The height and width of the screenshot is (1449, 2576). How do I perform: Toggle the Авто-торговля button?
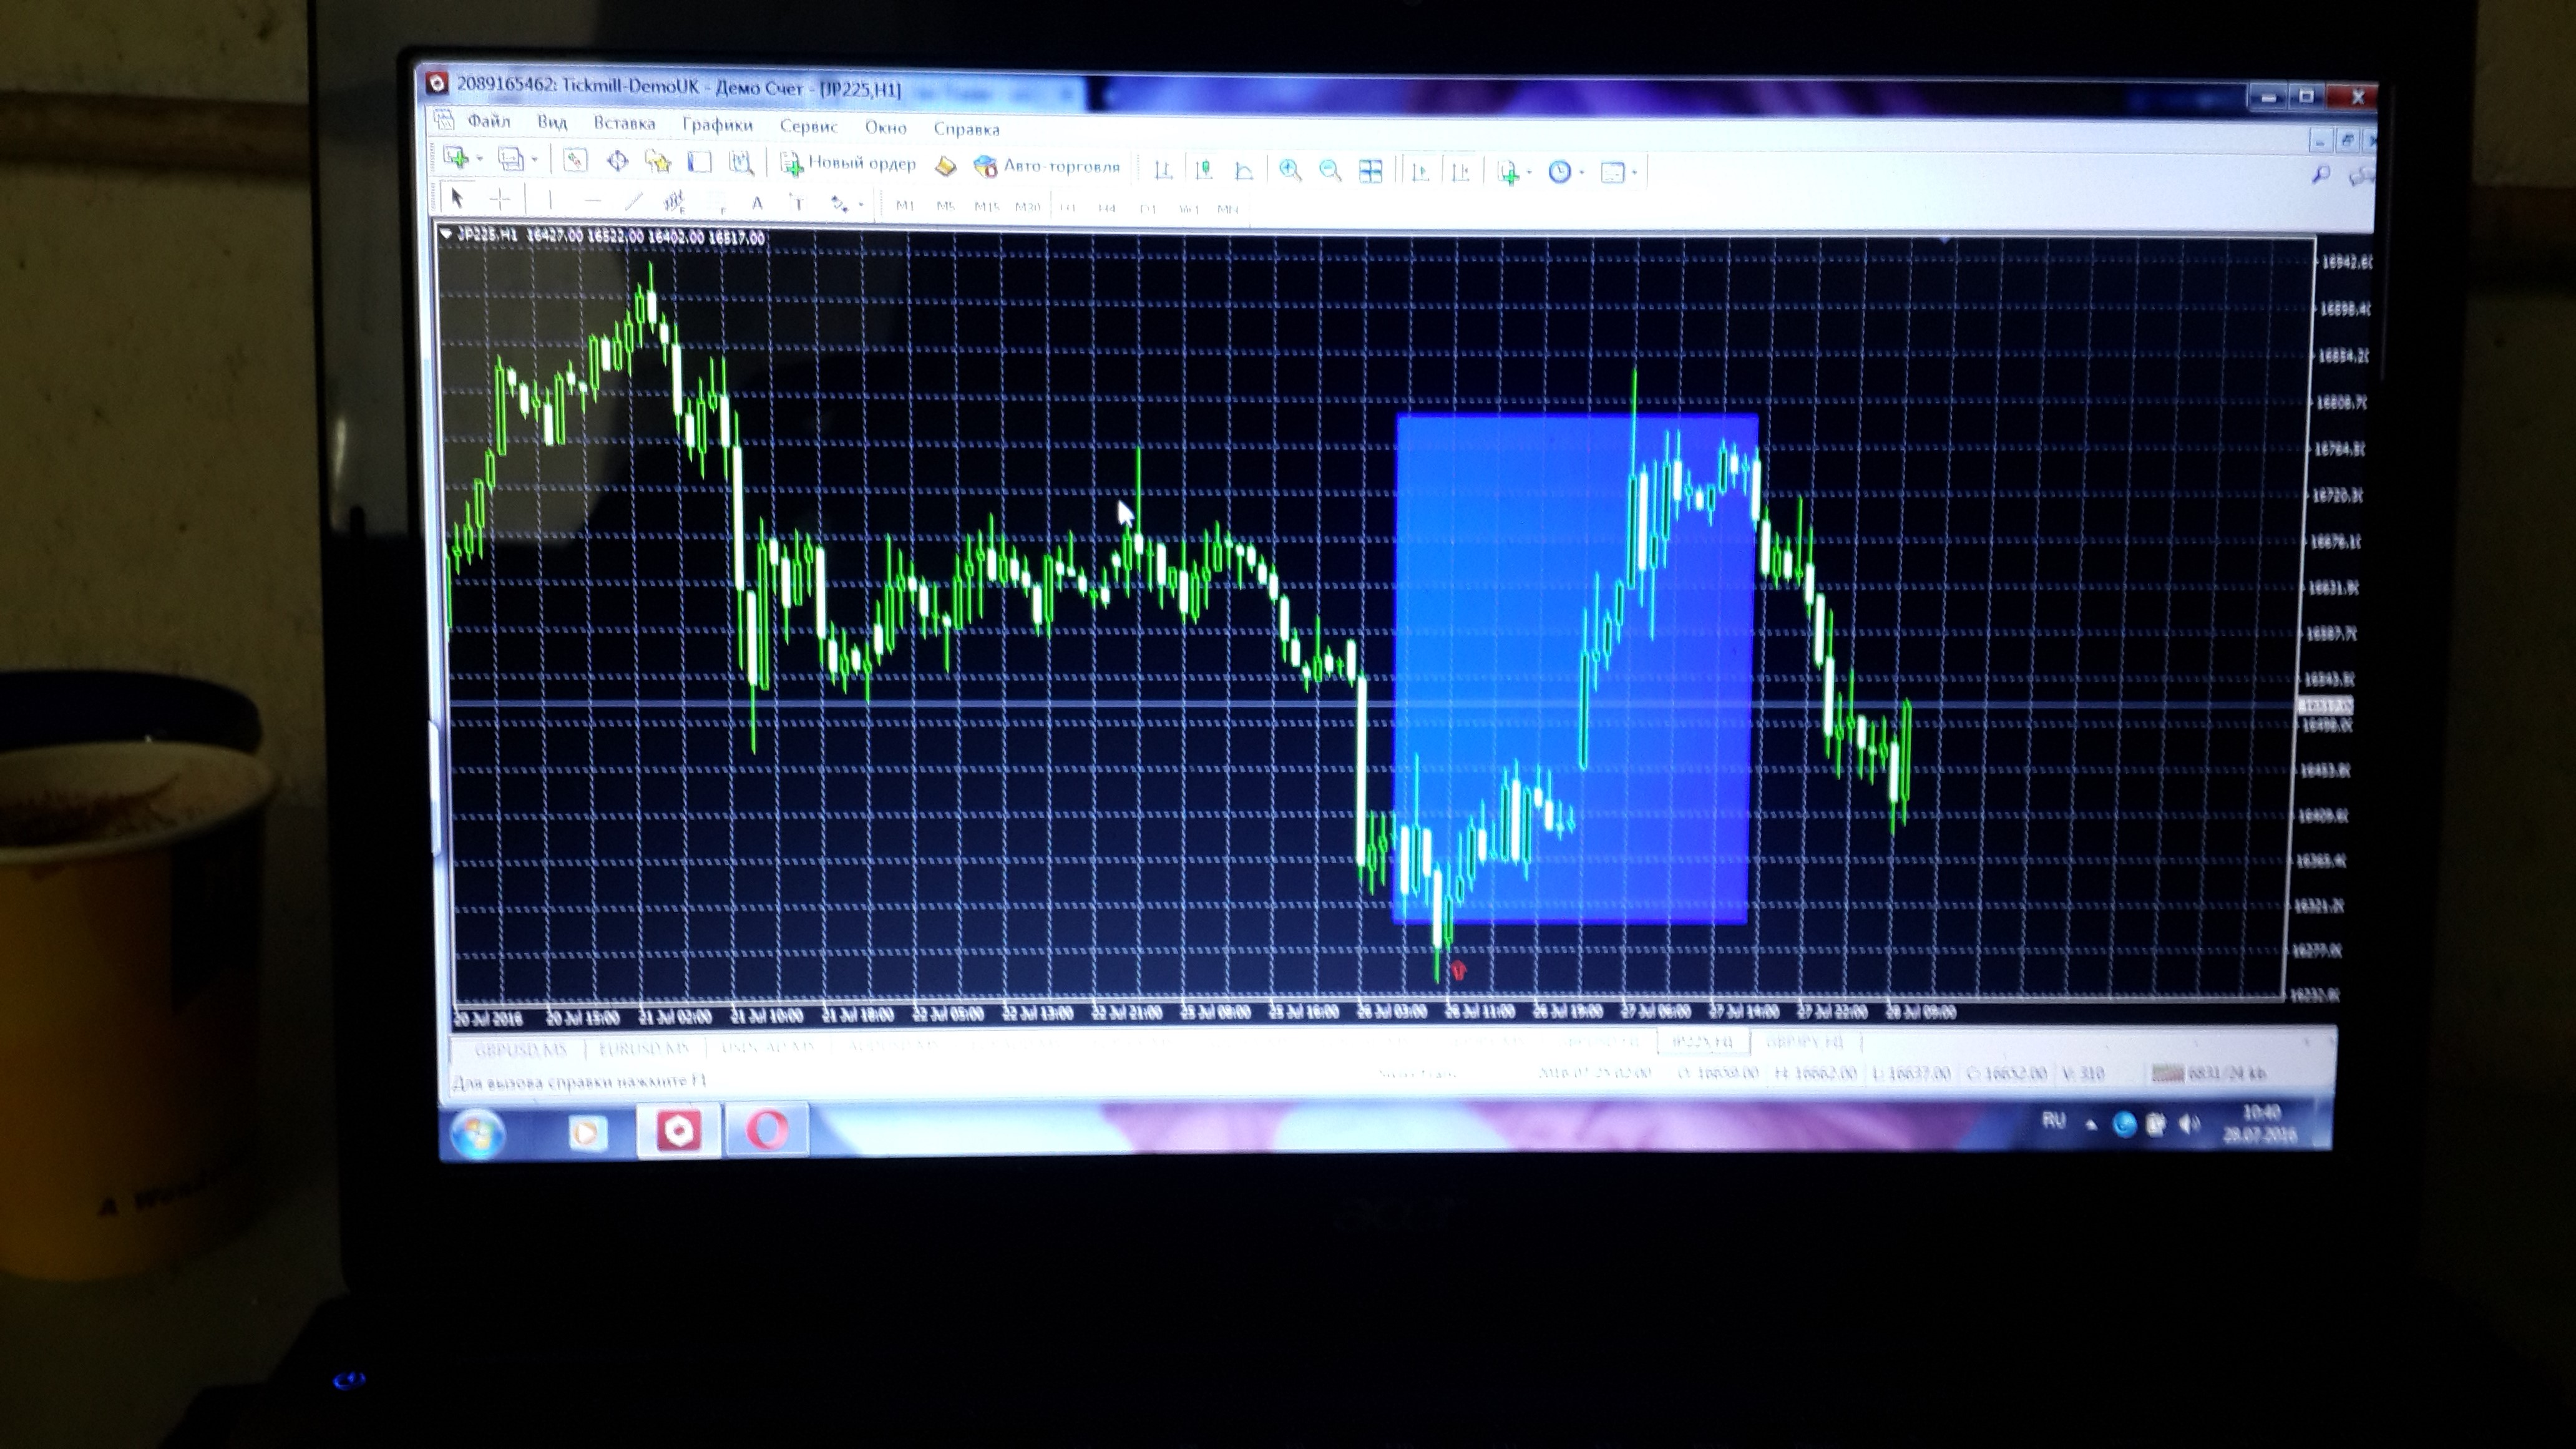1046,166
